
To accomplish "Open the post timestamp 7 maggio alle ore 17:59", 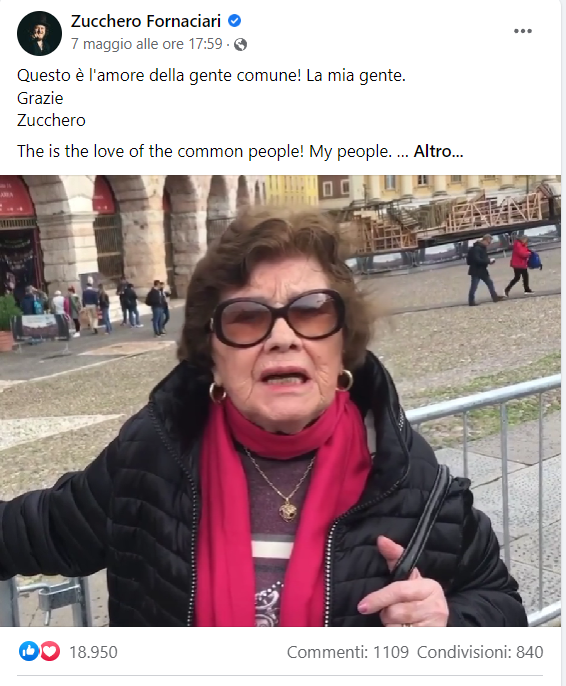I will click(x=147, y=44).
